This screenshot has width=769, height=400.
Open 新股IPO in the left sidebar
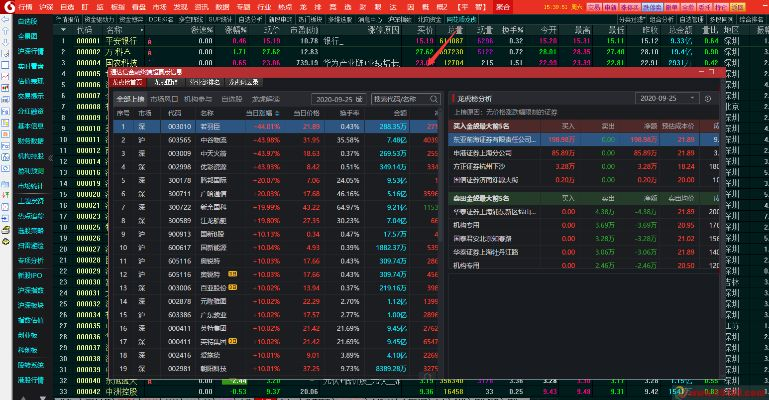[x=30, y=273]
